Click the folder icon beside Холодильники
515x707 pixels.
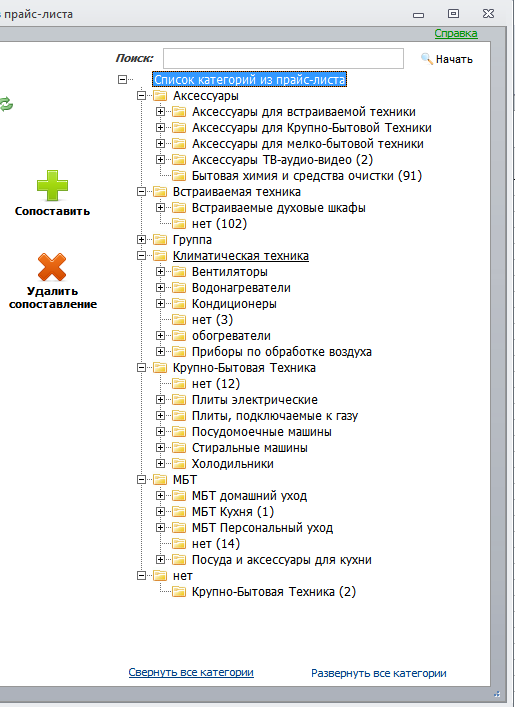click(x=179, y=464)
